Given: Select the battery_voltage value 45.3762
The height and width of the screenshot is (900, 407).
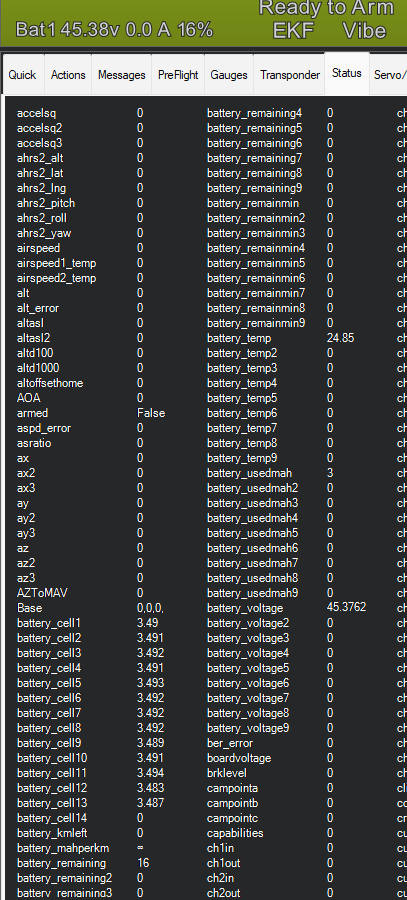Looking at the screenshot, I should [346, 608].
